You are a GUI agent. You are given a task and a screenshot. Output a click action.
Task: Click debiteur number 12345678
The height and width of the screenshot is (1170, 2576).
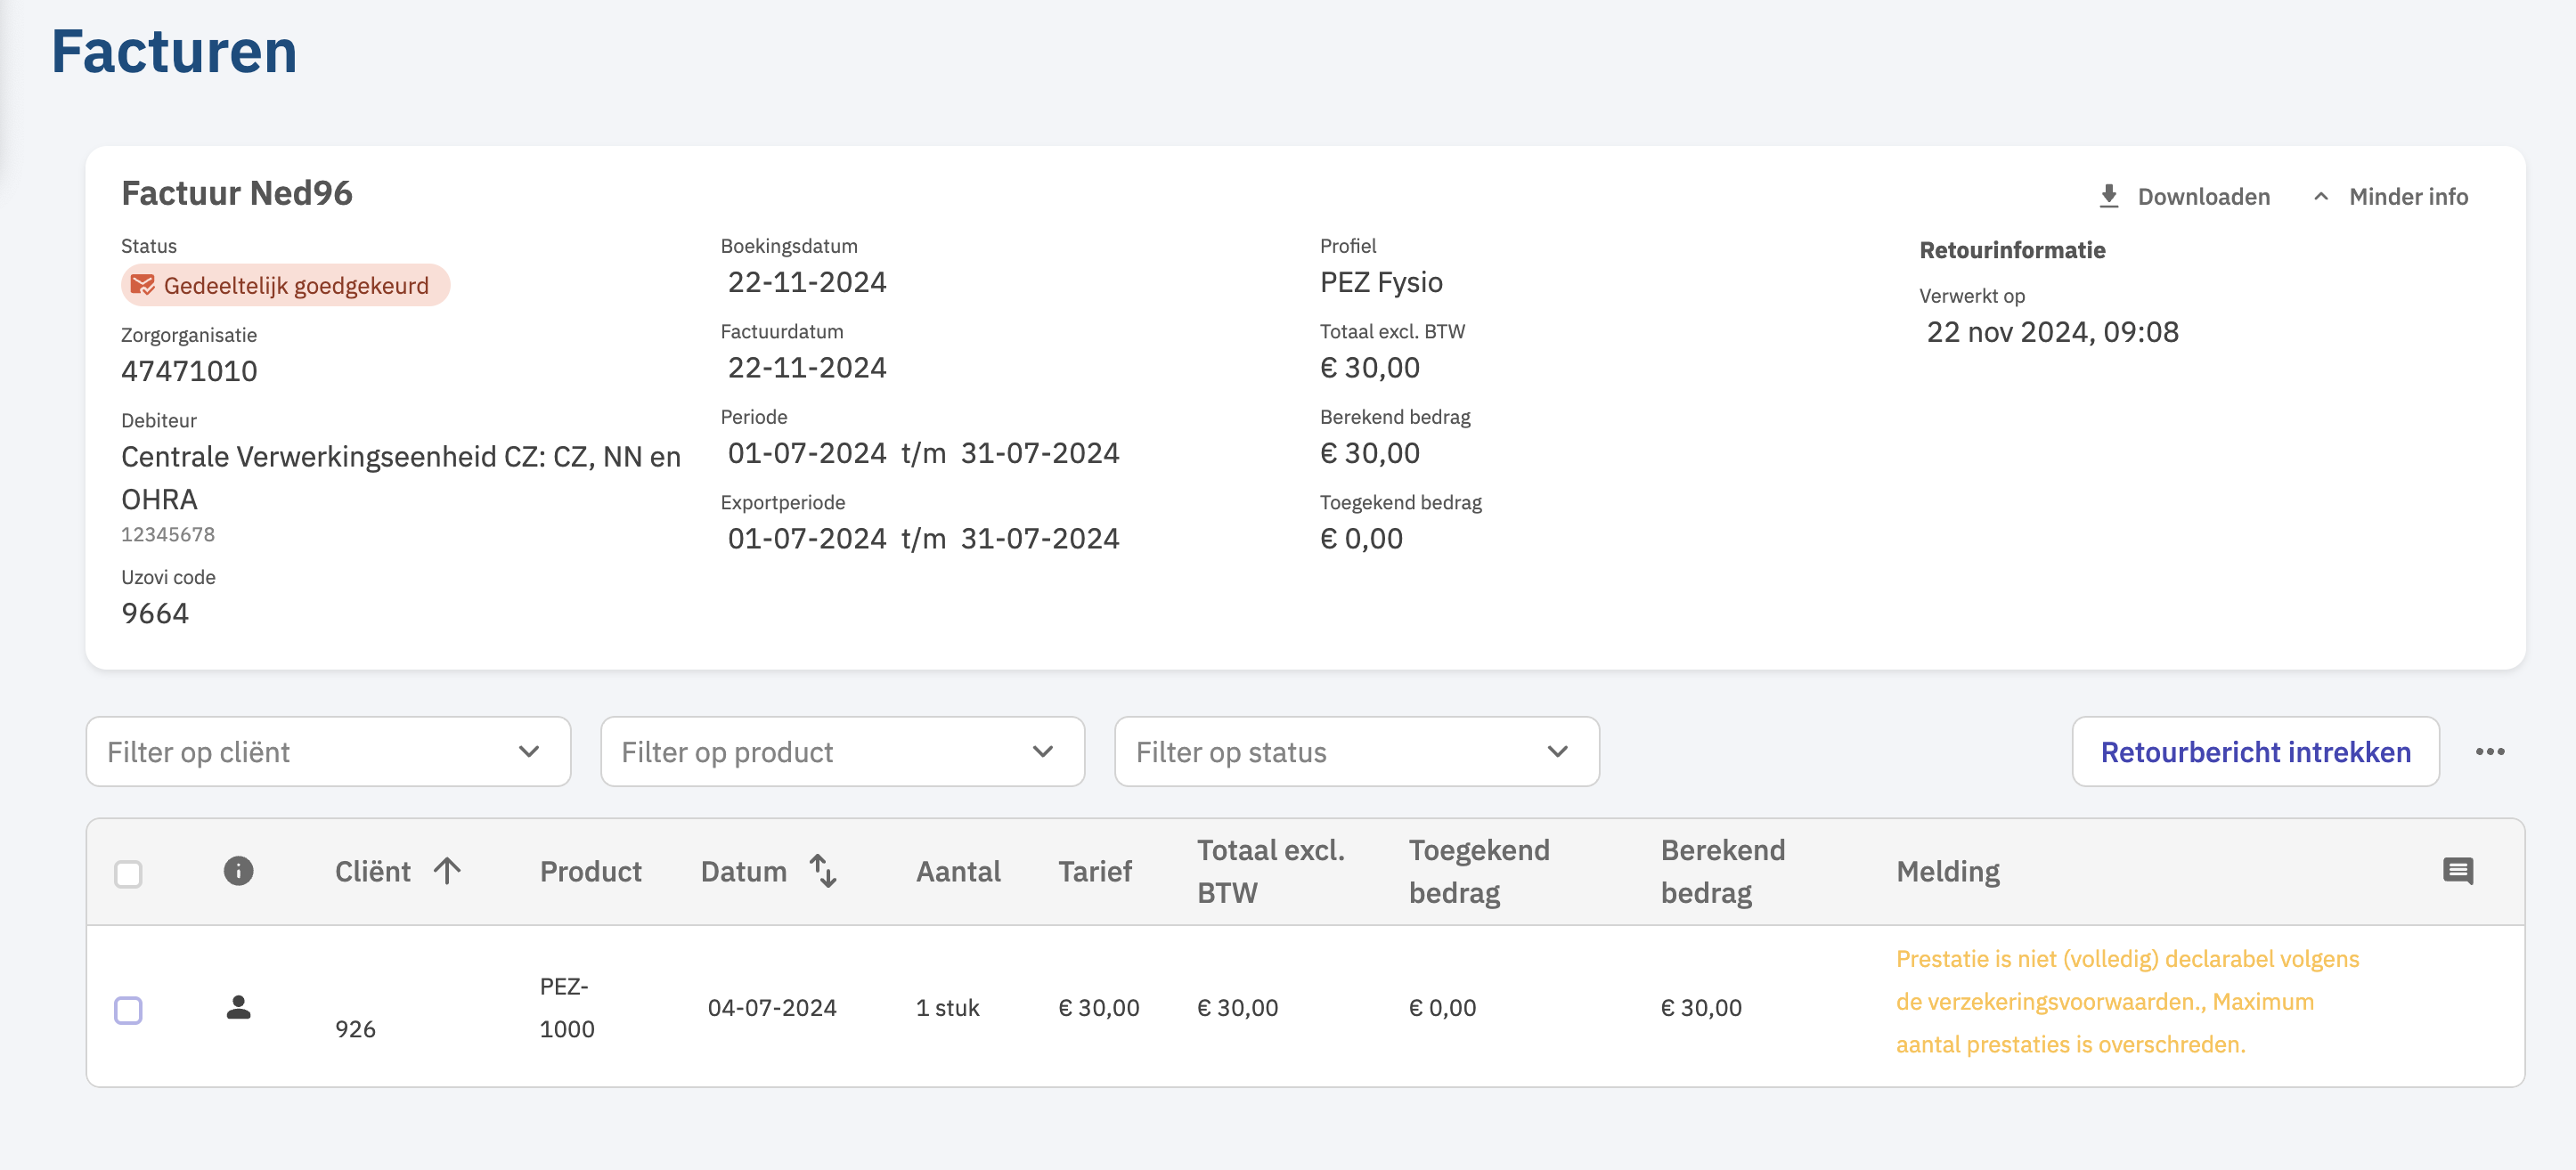click(x=168, y=535)
